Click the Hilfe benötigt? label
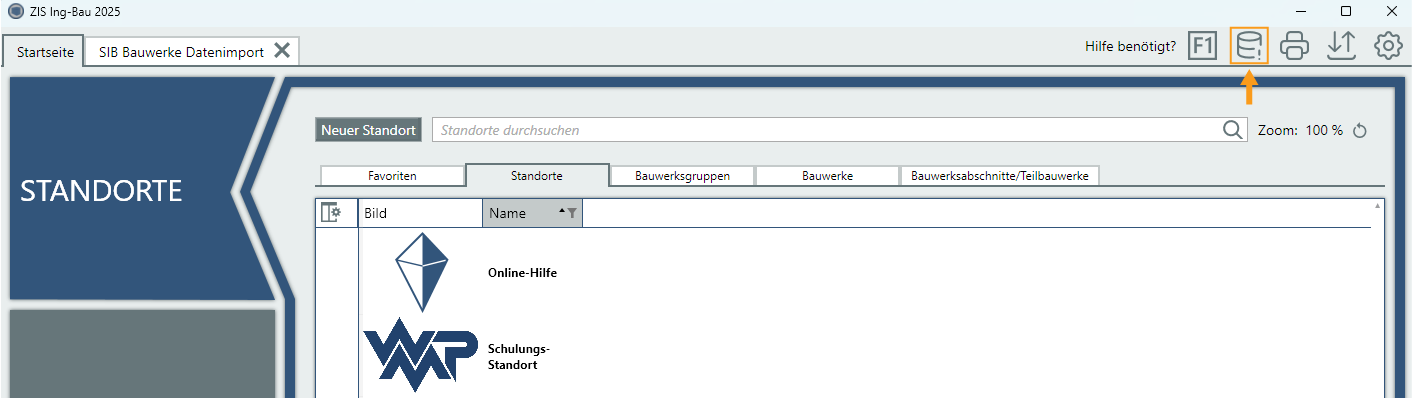The height and width of the screenshot is (399, 1412). pos(1130,46)
